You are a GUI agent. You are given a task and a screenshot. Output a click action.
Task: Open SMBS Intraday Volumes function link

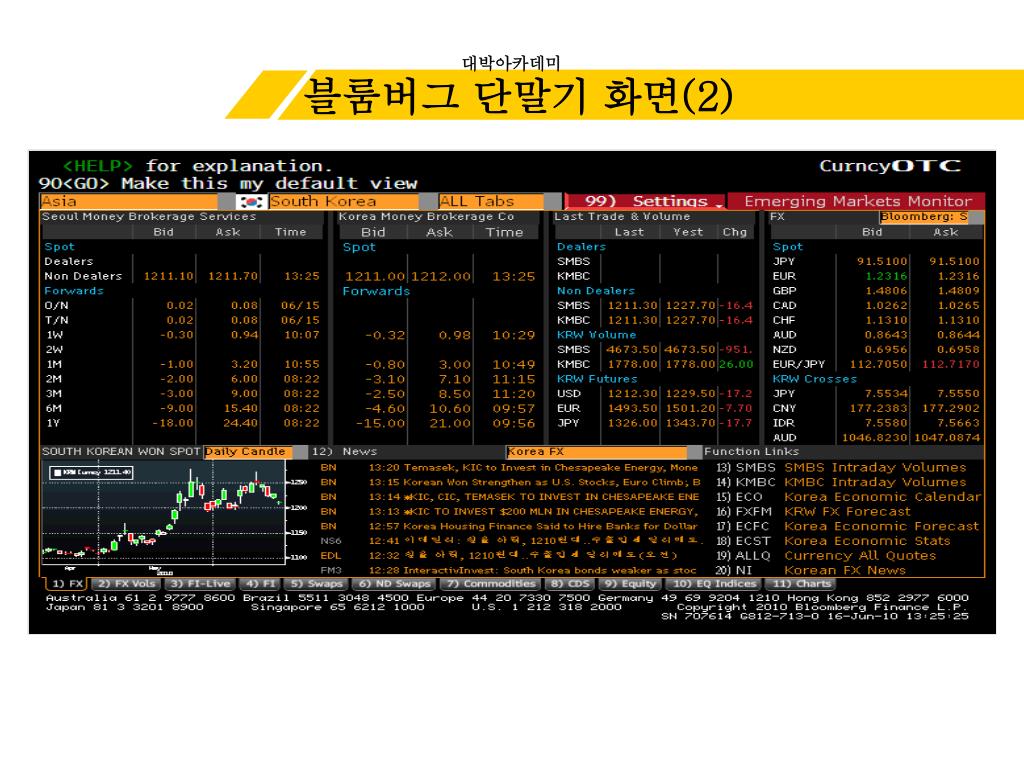pyautogui.click(x=874, y=468)
